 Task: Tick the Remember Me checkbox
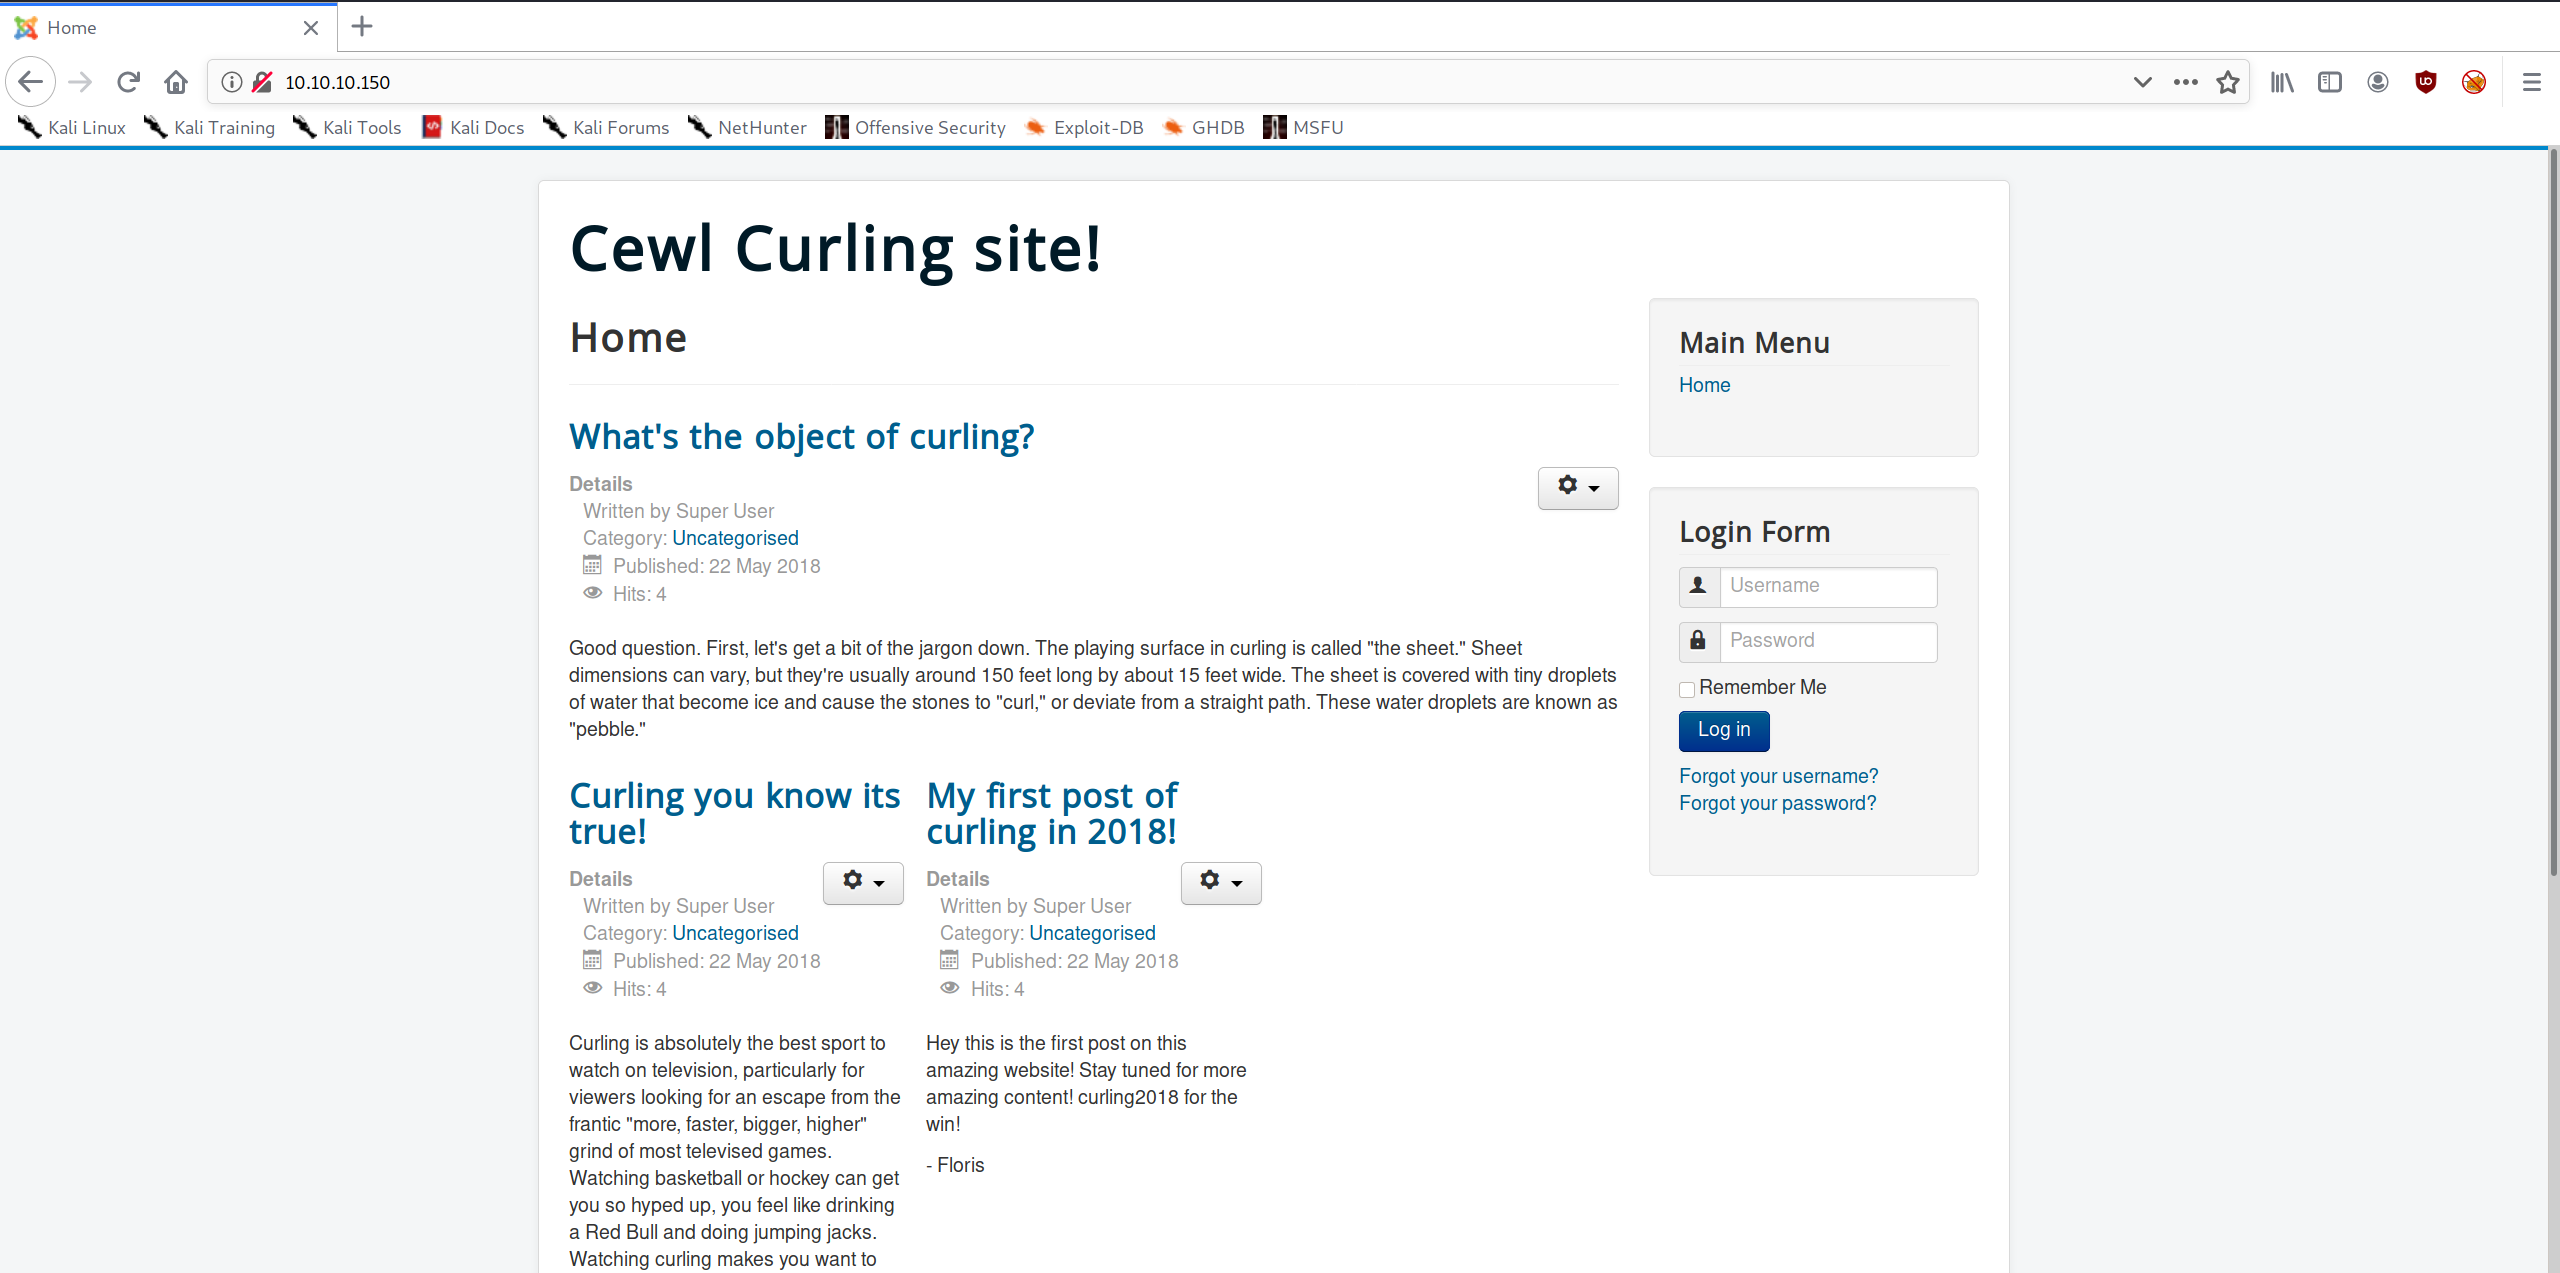(1687, 689)
